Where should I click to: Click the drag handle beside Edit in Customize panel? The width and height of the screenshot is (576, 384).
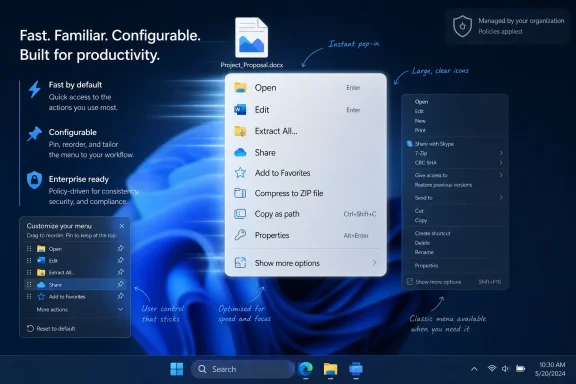click(29, 261)
